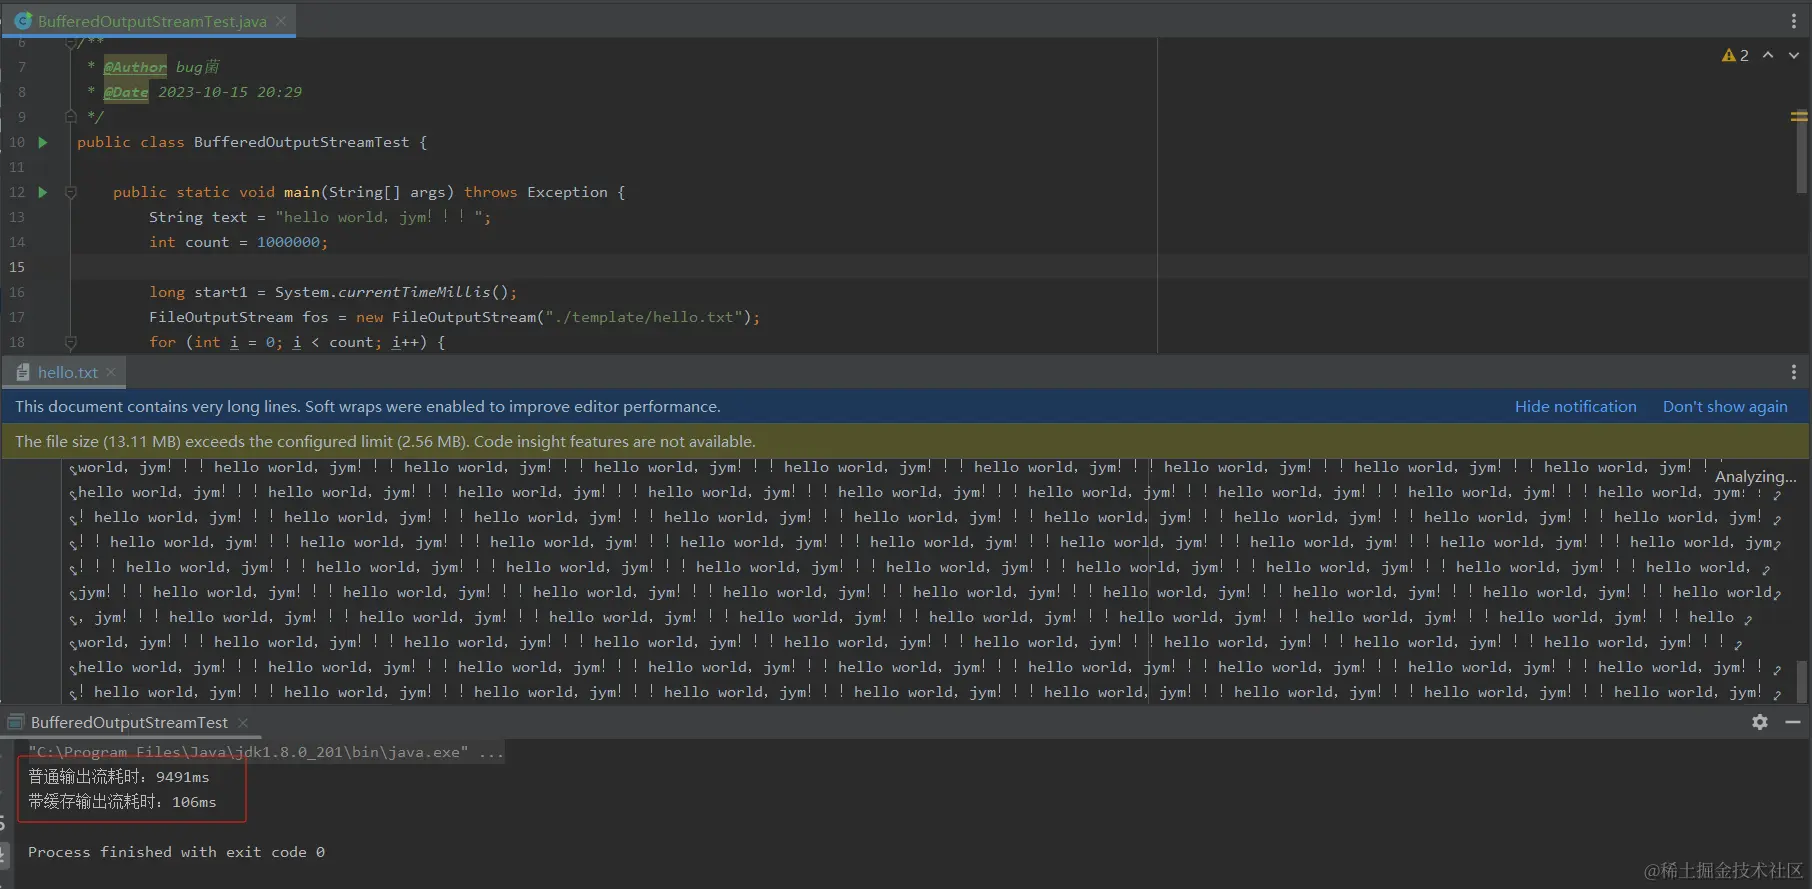Run the main method from the gutter

(43, 192)
